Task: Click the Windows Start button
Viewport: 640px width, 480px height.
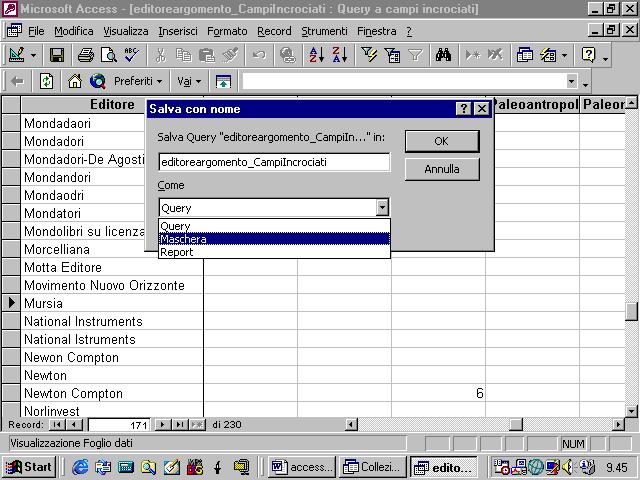Action: (29, 467)
